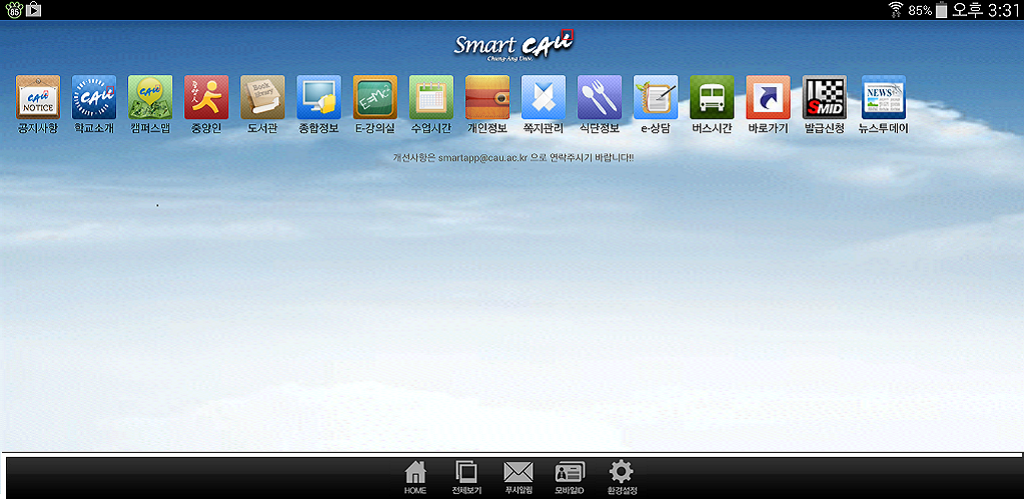Open the e-상담 notepad icon

click(x=656, y=97)
